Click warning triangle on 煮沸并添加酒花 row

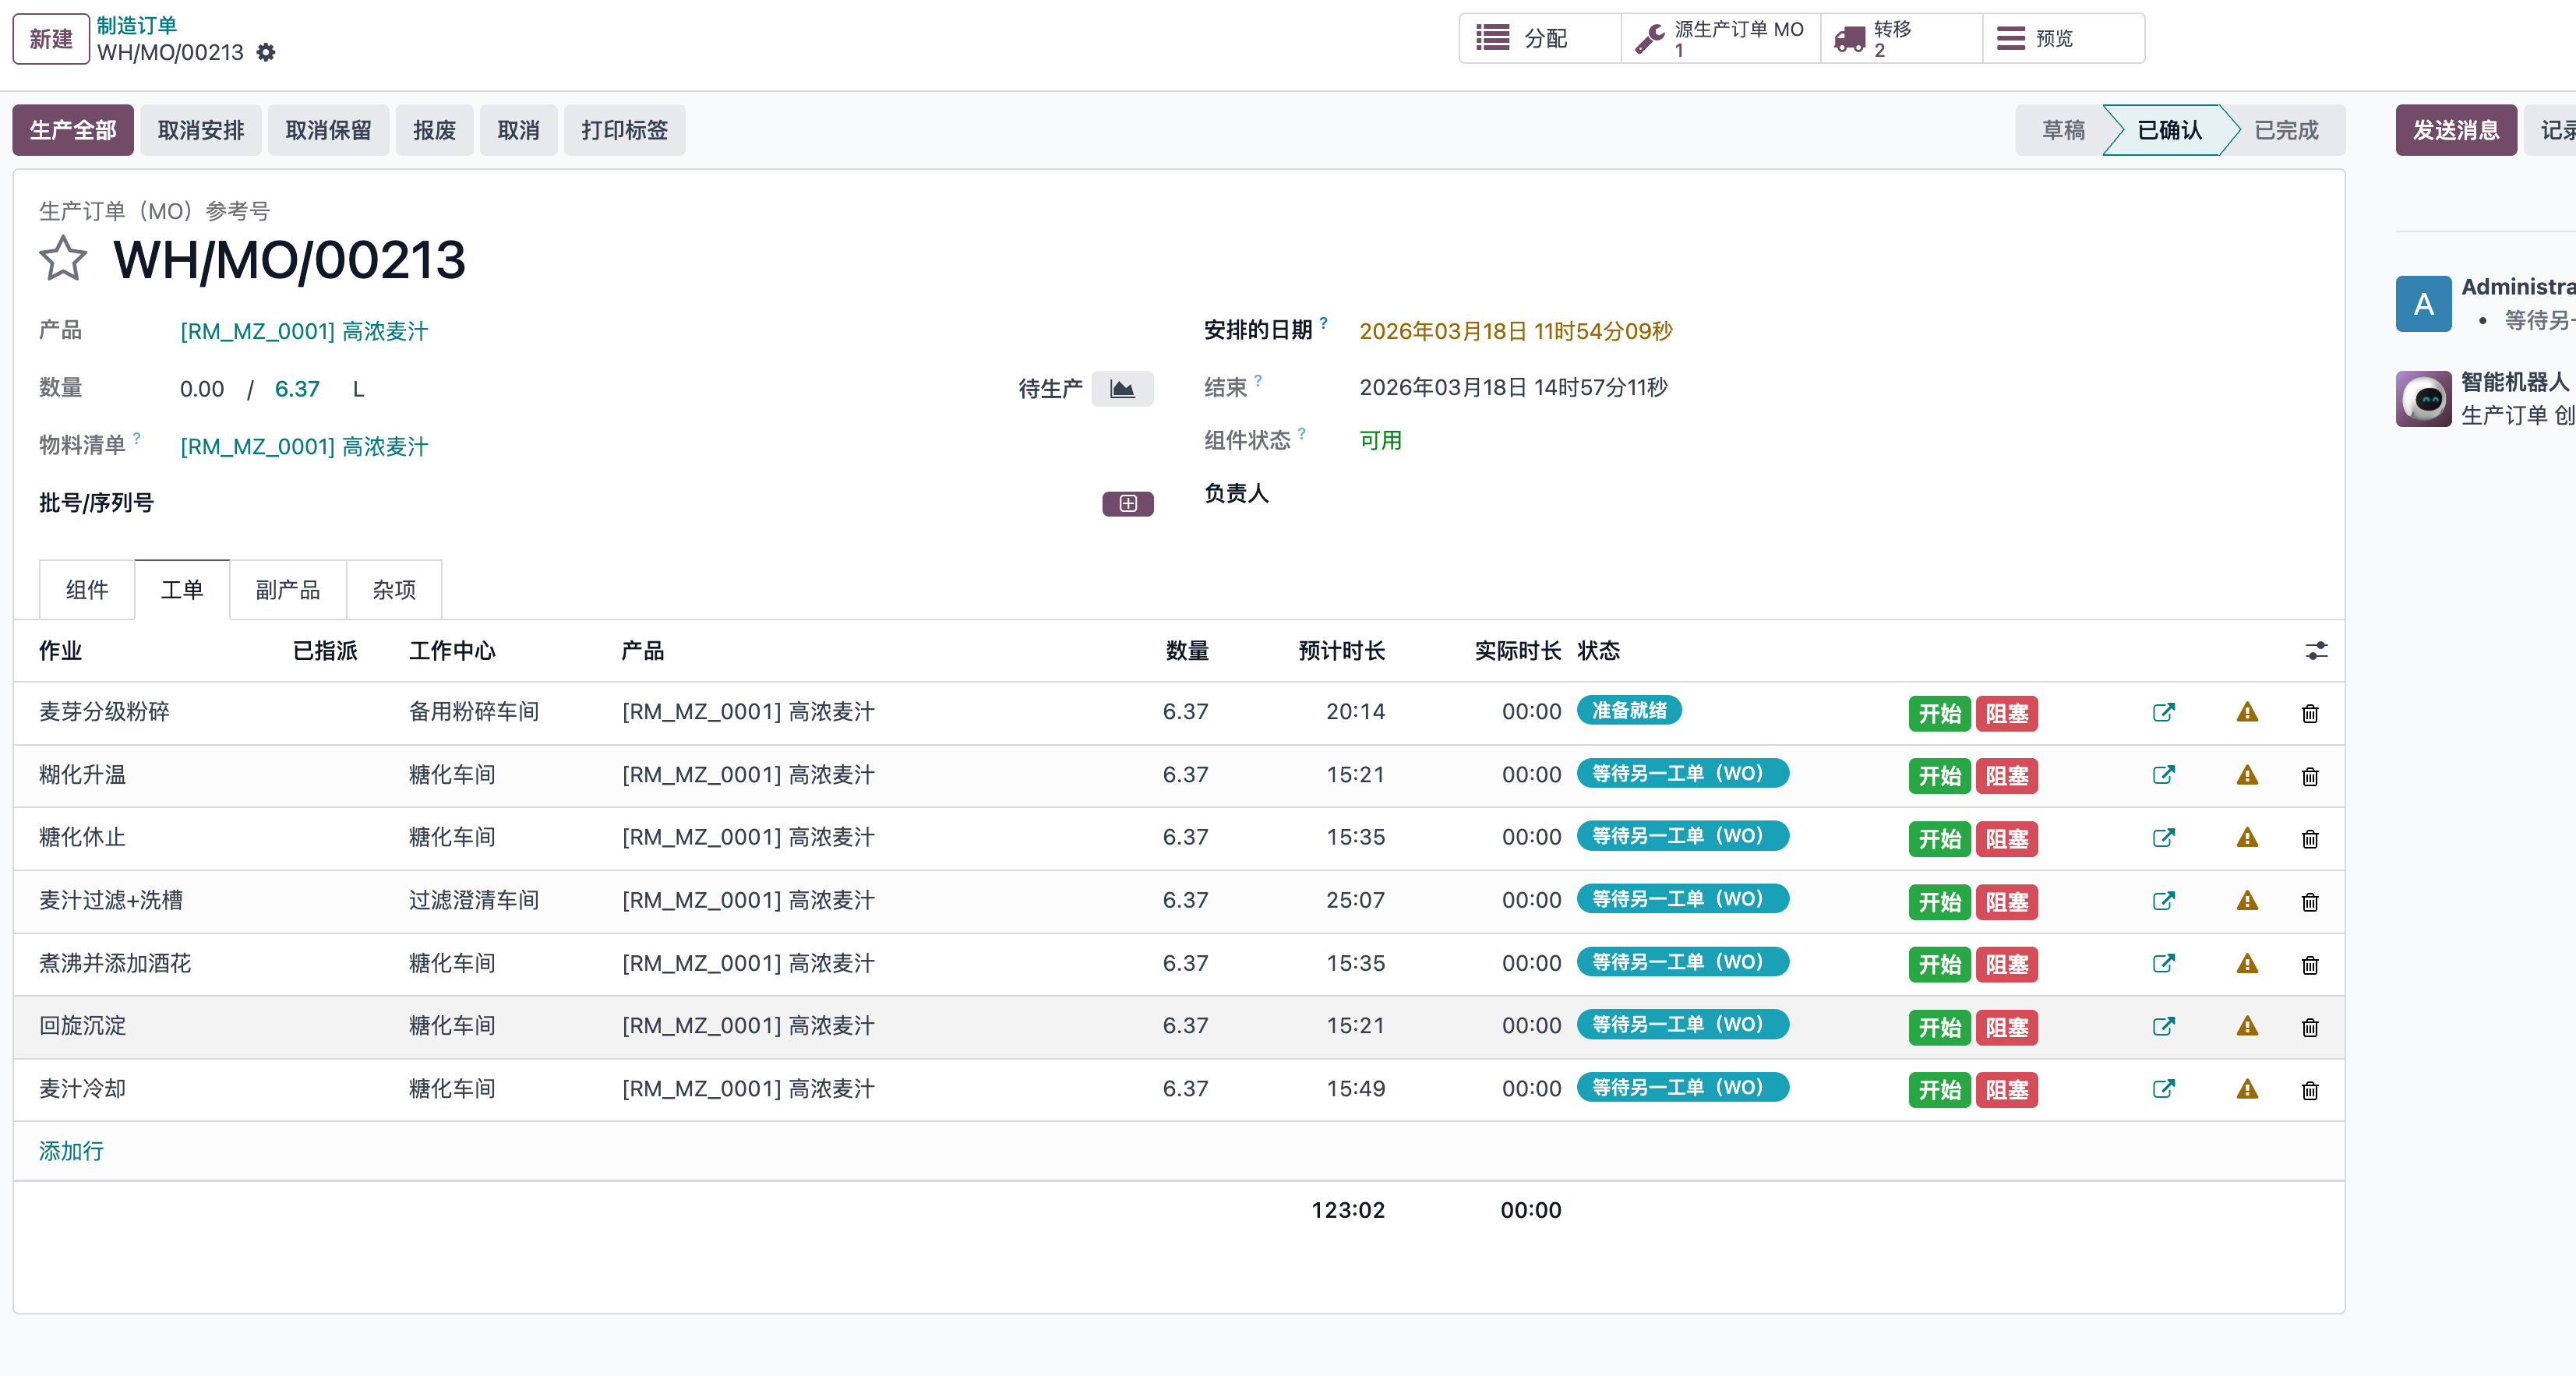click(2247, 964)
